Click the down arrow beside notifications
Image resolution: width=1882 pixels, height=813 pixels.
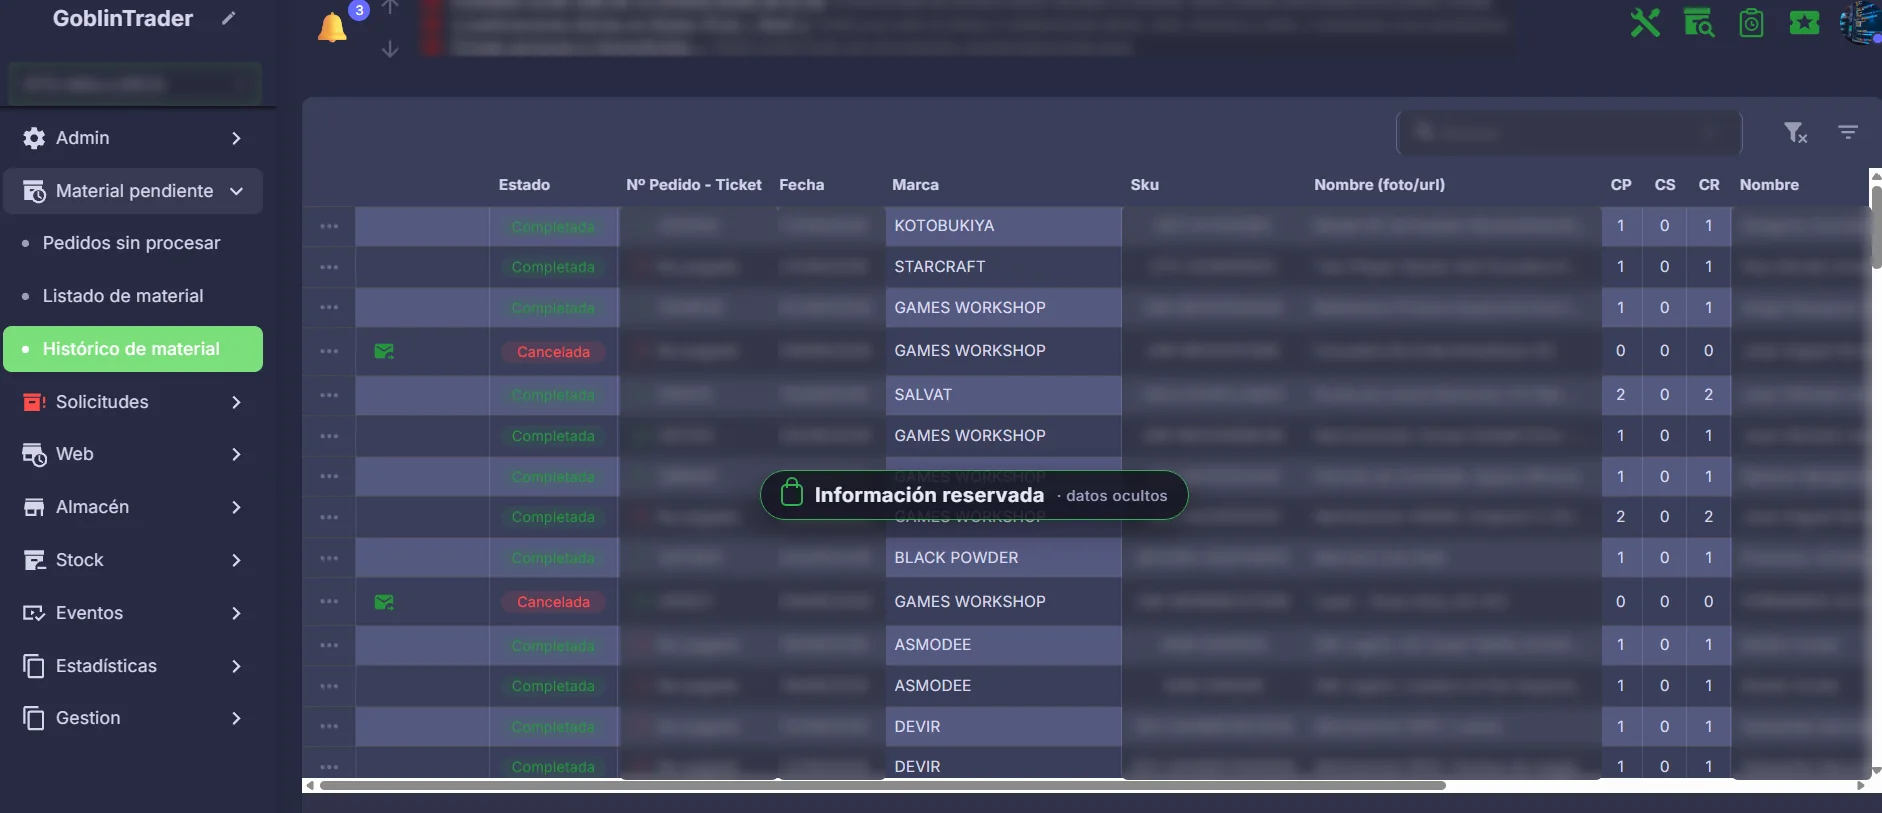(x=390, y=48)
